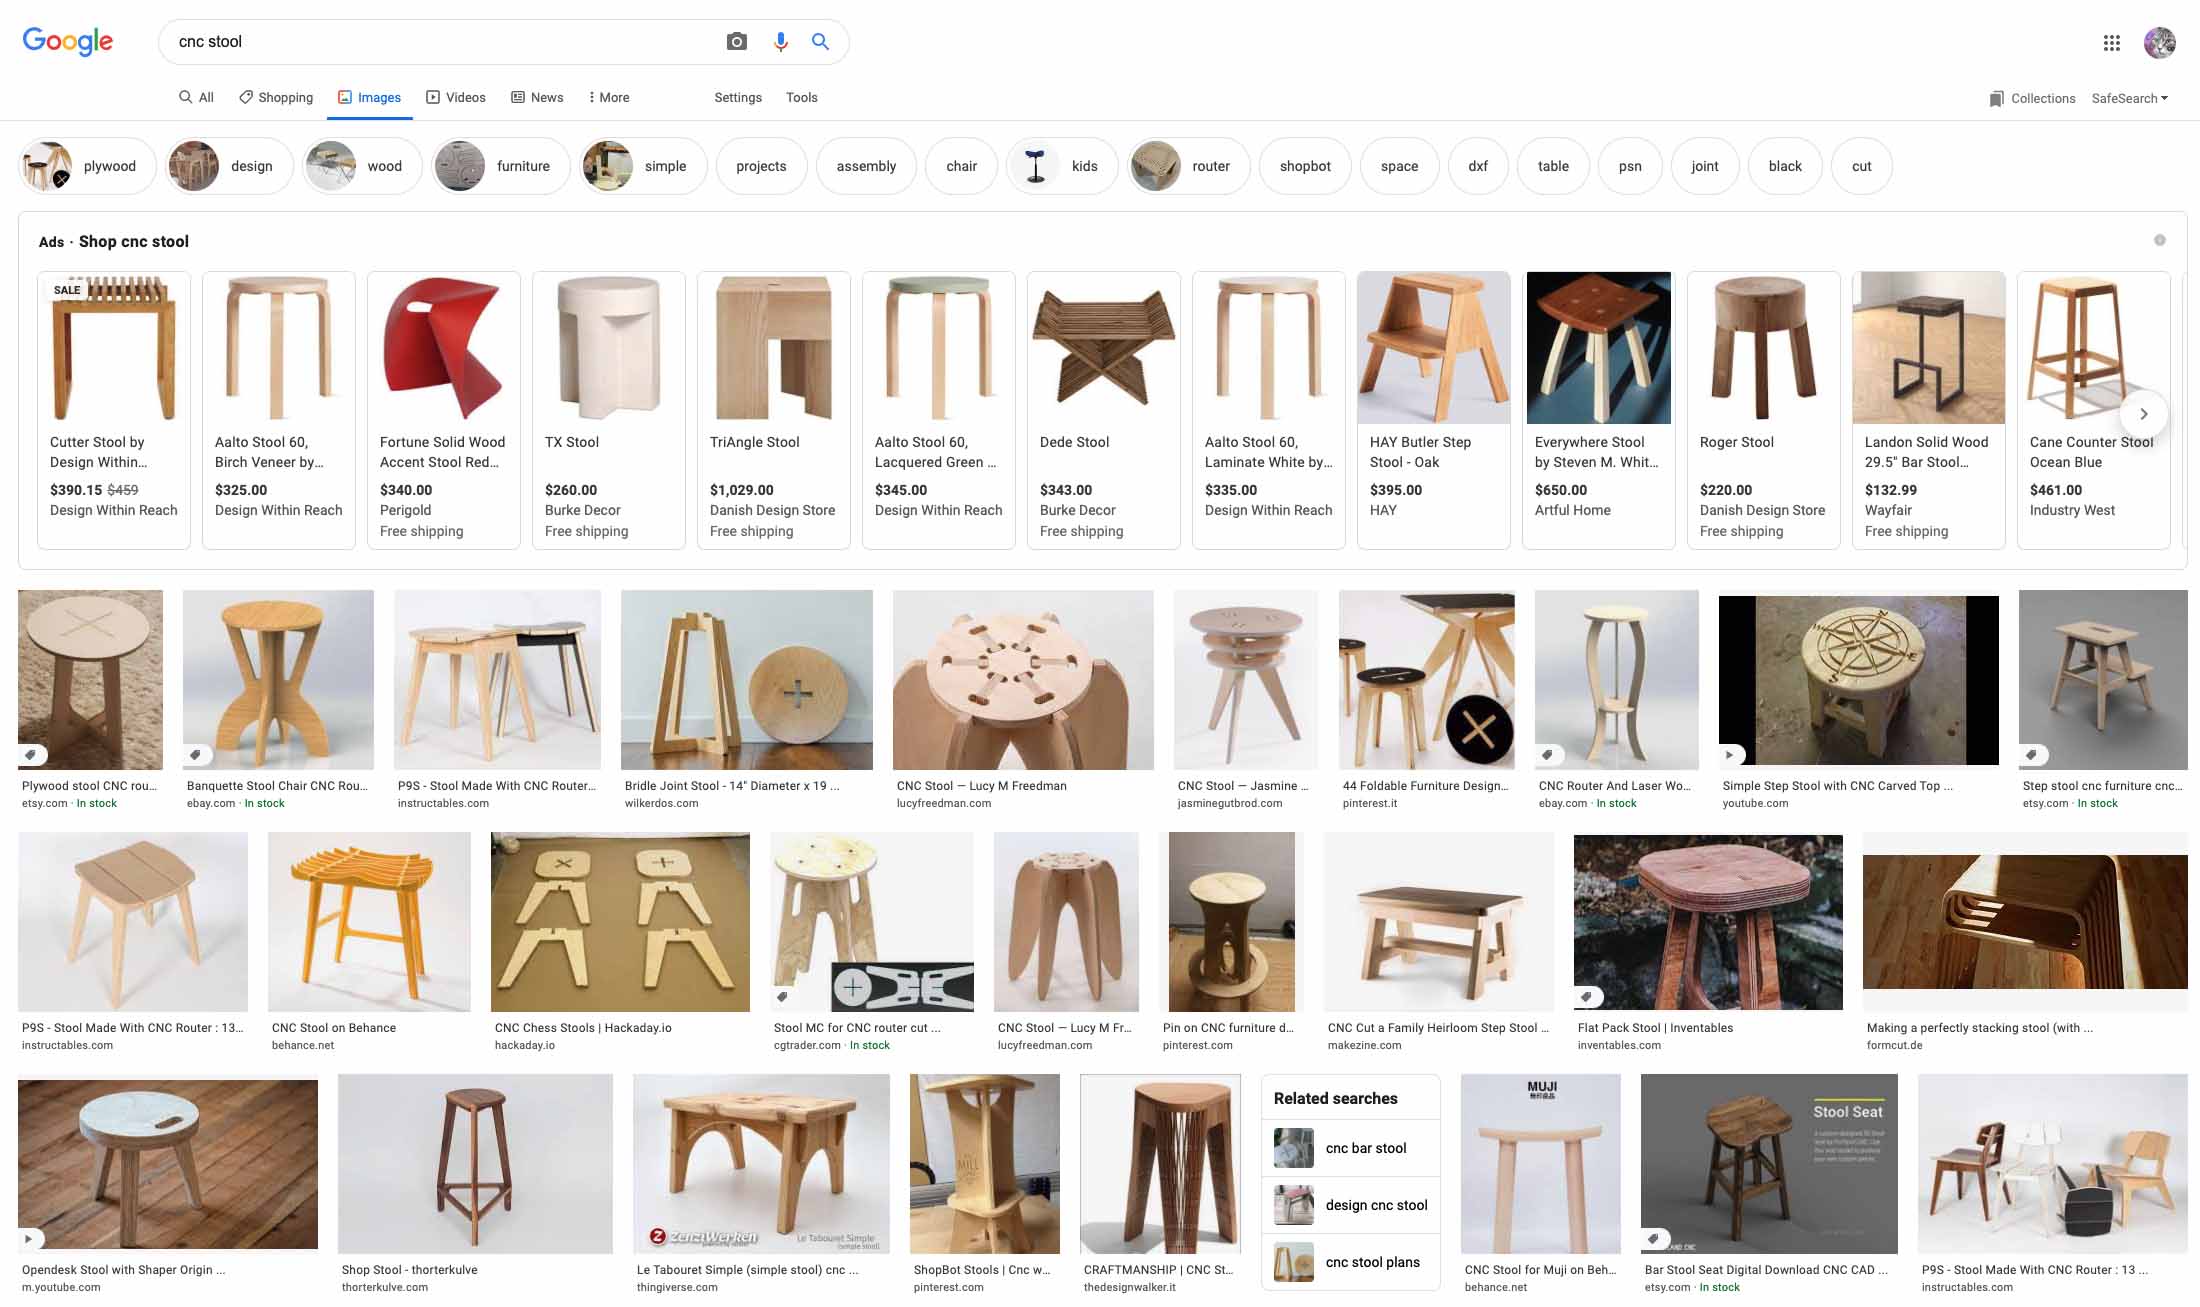Open ads info icon in shopping panel
2200x1307 pixels.
(2159, 240)
